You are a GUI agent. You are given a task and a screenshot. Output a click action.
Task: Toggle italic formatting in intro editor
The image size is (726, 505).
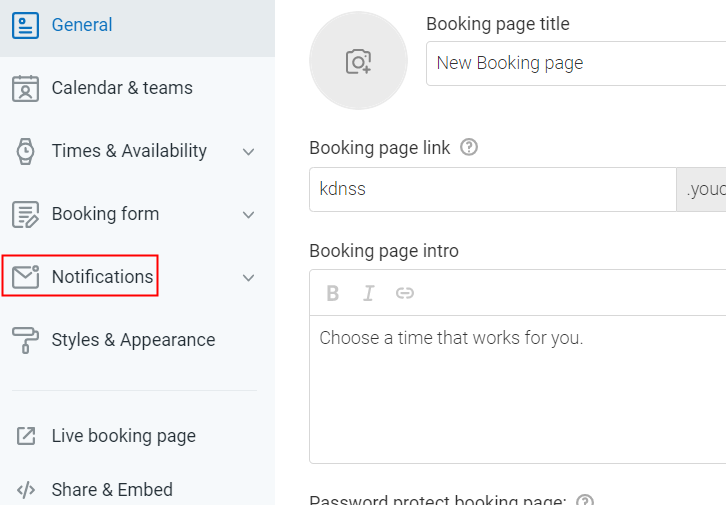pyautogui.click(x=368, y=293)
